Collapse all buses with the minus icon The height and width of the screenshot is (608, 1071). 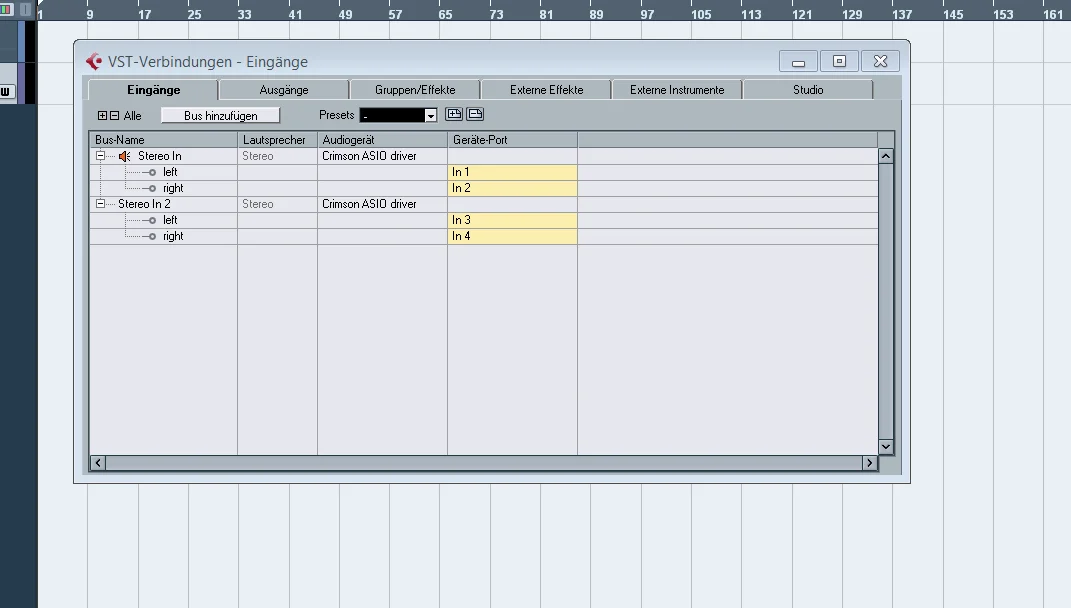click(x=115, y=115)
